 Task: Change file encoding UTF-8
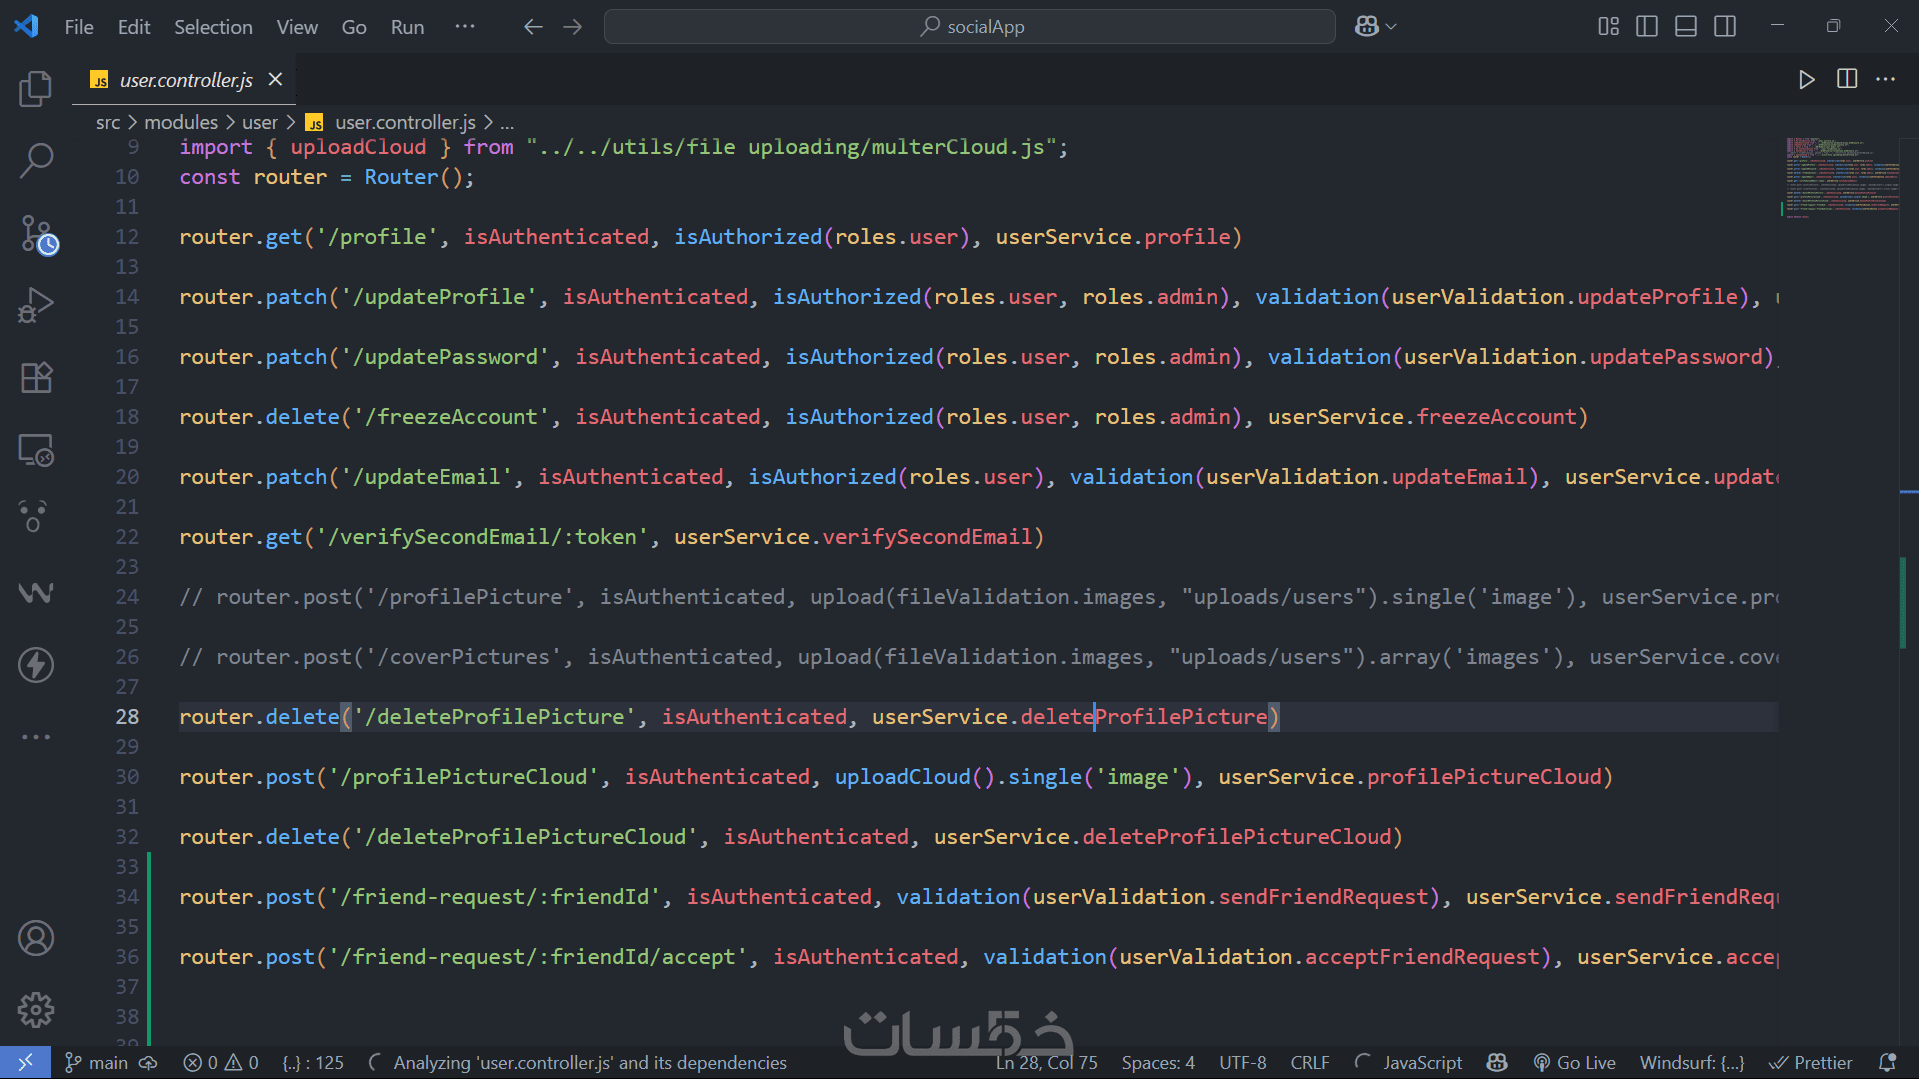(x=1243, y=1062)
